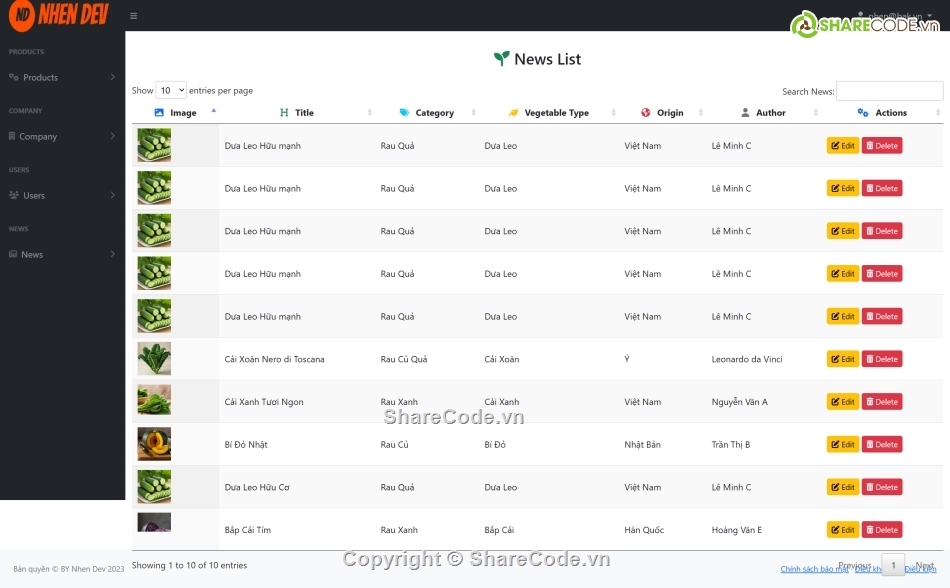Click the hamburger menu toggle icon
The width and height of the screenshot is (950, 588).
click(133, 16)
